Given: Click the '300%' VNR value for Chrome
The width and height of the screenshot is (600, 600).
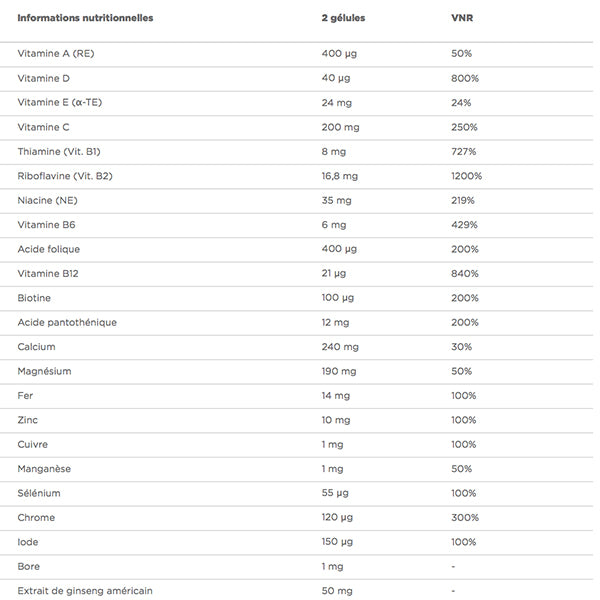Looking at the screenshot, I should 465,518.
